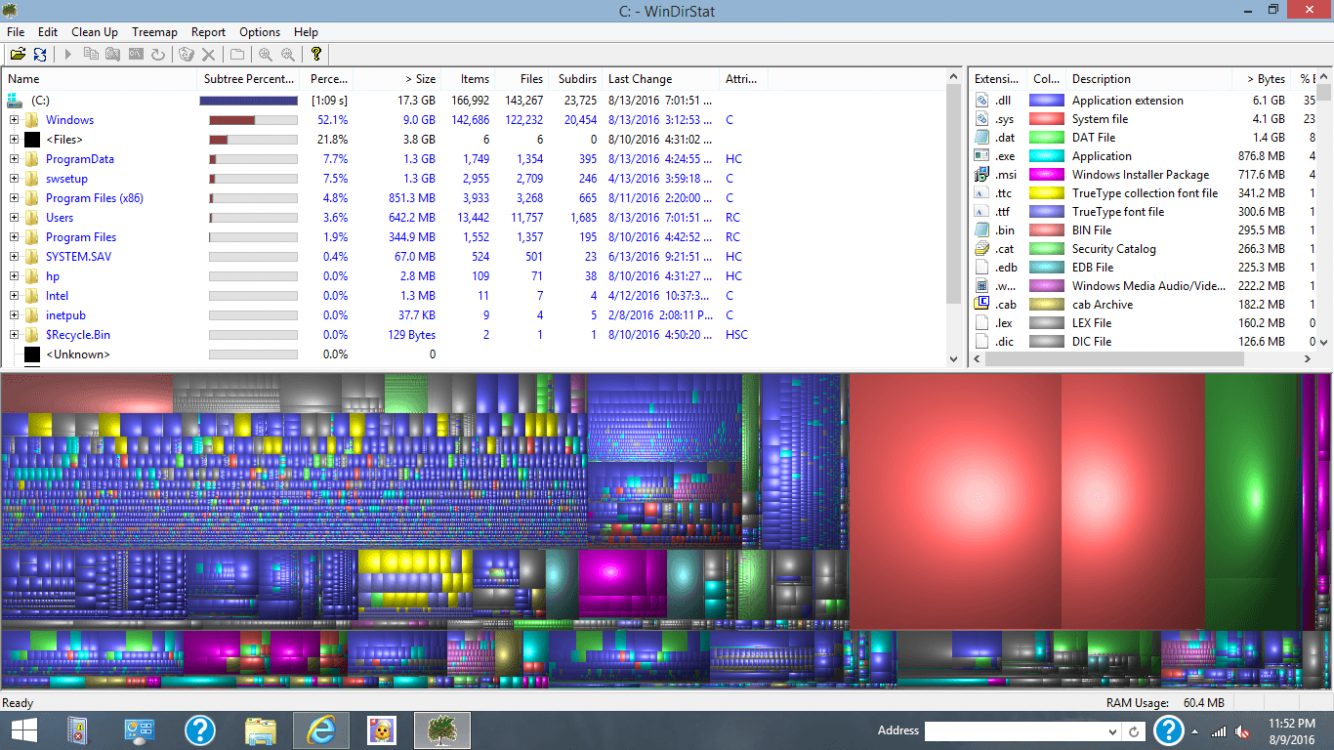Expand the Windows folder node
The height and width of the screenshot is (750, 1334).
click(14, 120)
